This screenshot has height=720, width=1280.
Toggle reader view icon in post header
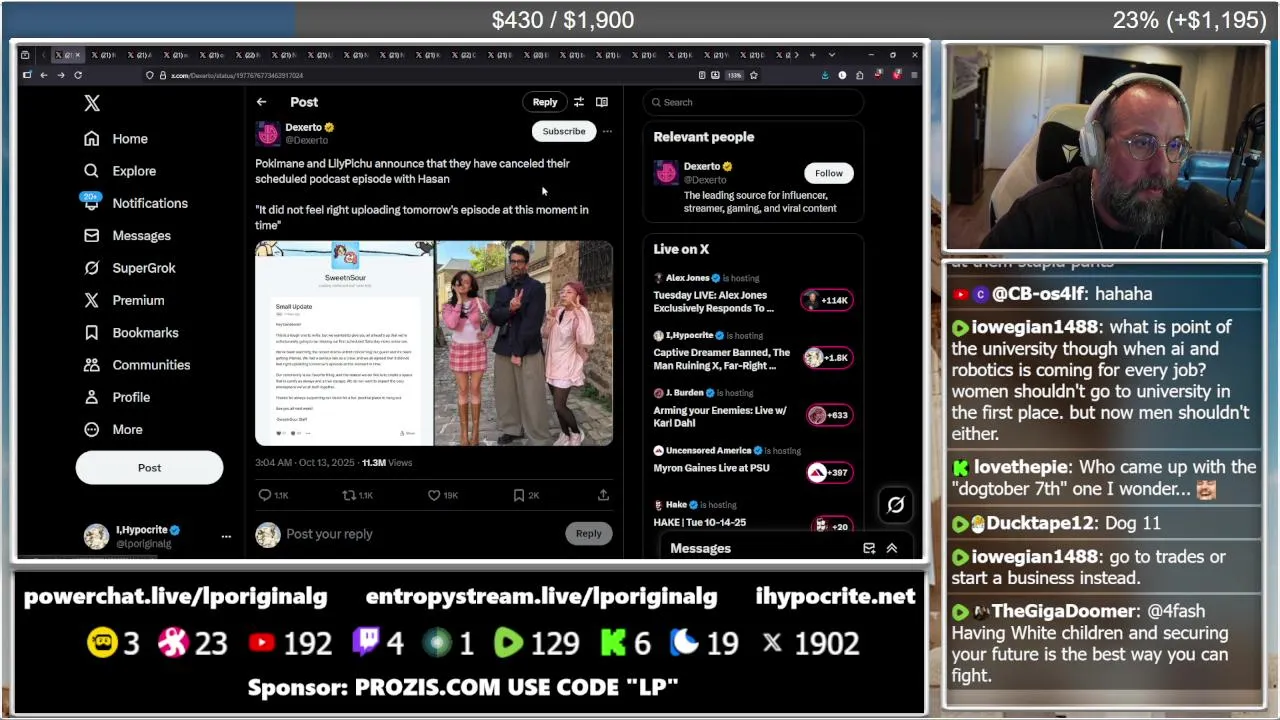[x=602, y=102]
